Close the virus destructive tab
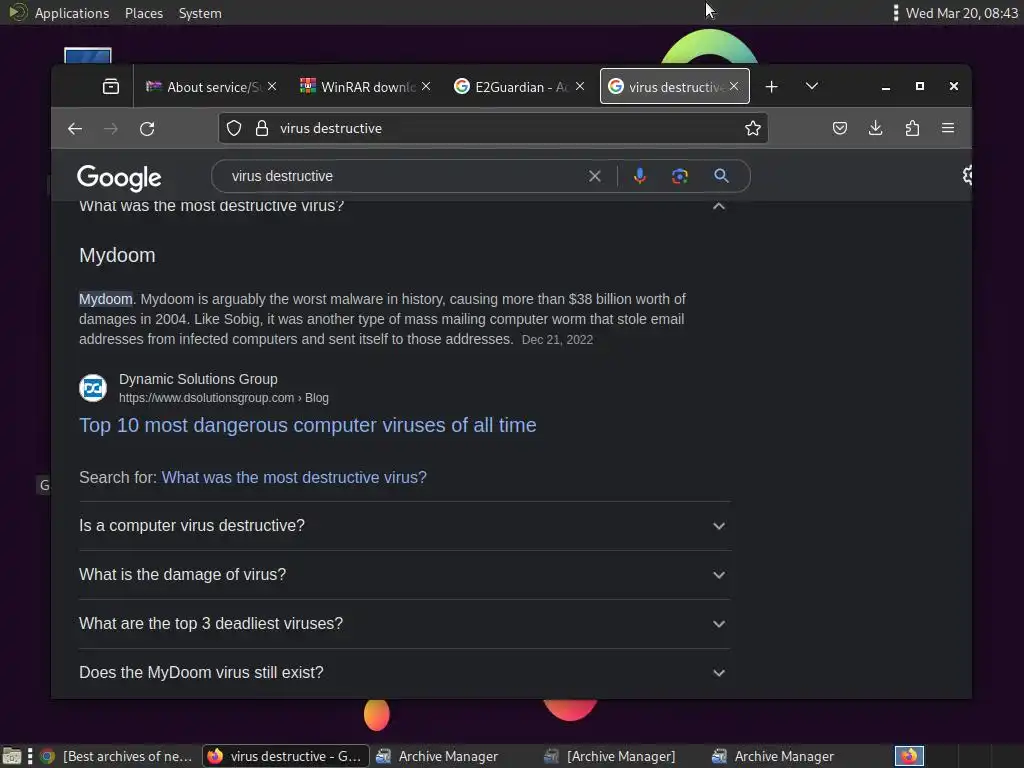1024x768 pixels. 734,86
